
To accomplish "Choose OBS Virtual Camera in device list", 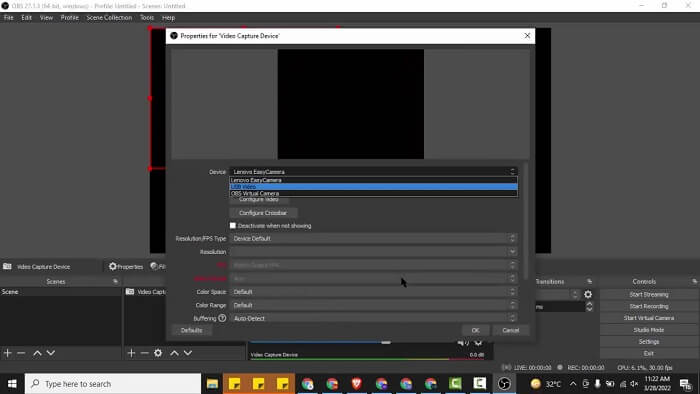I will pyautogui.click(x=374, y=194).
